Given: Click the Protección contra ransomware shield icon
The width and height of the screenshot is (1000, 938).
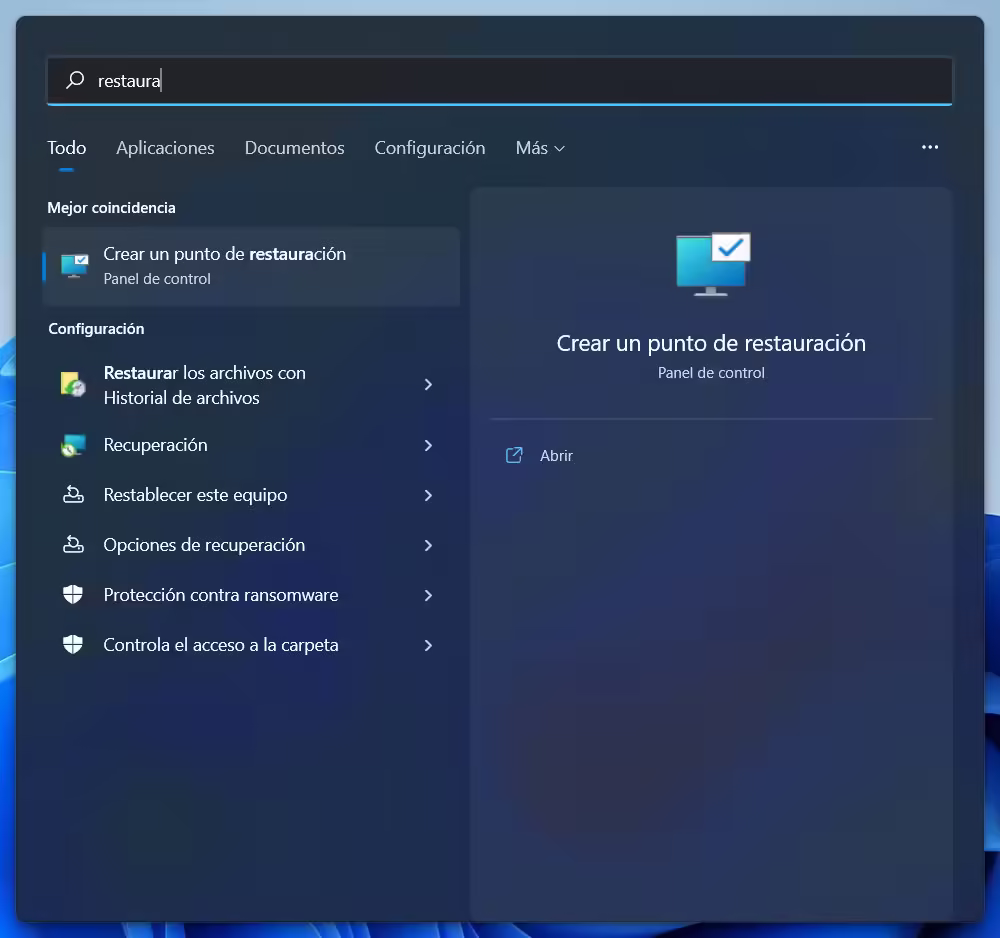Looking at the screenshot, I should point(73,594).
